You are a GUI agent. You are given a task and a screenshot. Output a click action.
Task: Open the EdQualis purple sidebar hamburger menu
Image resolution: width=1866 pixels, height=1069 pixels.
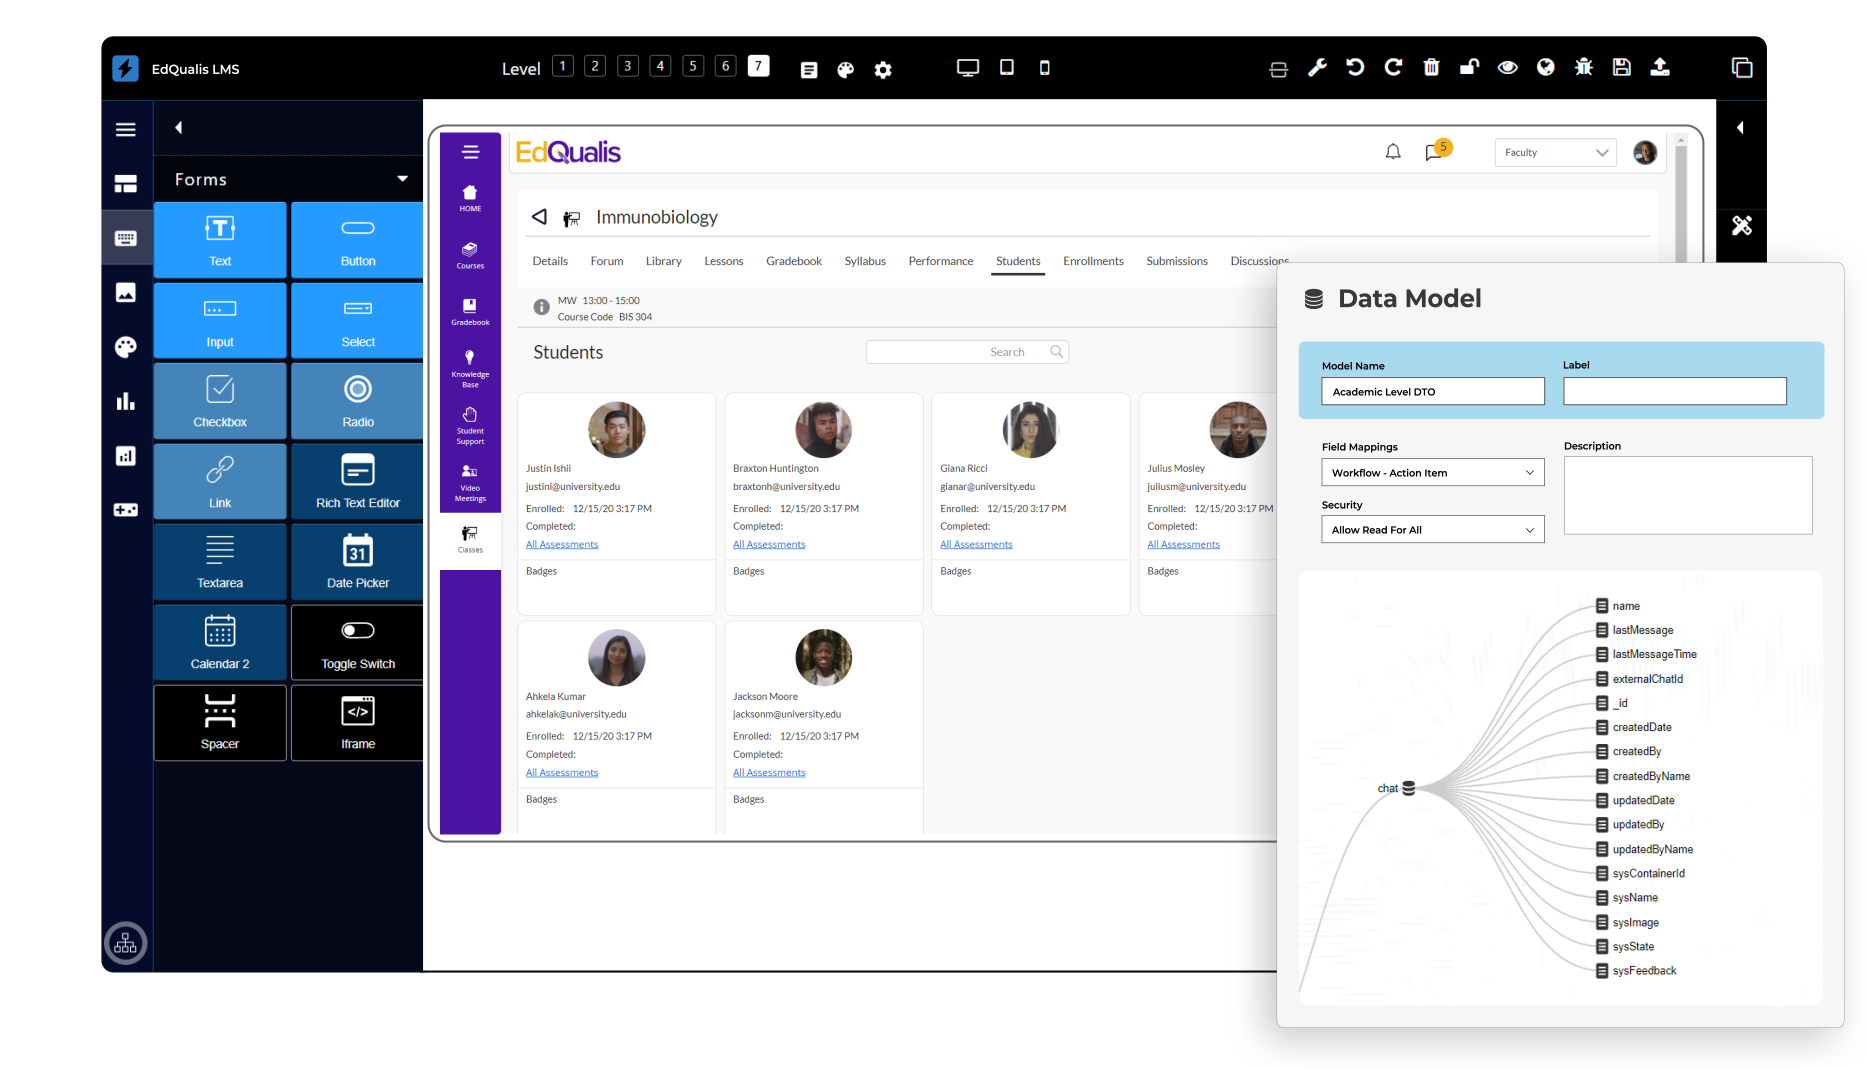pos(471,152)
